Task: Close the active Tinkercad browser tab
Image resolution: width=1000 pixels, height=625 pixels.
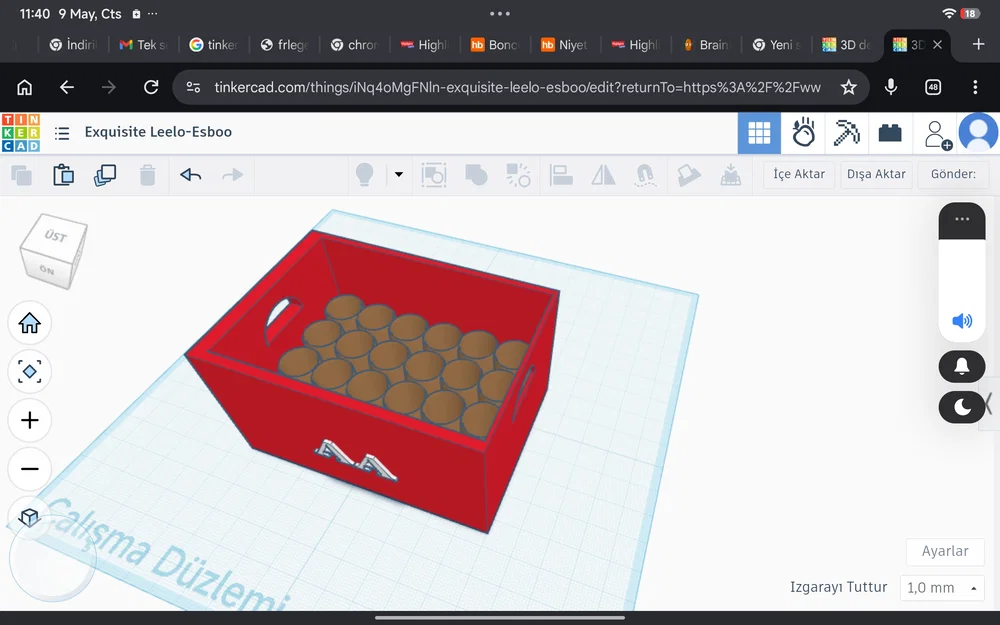Action: click(x=937, y=45)
